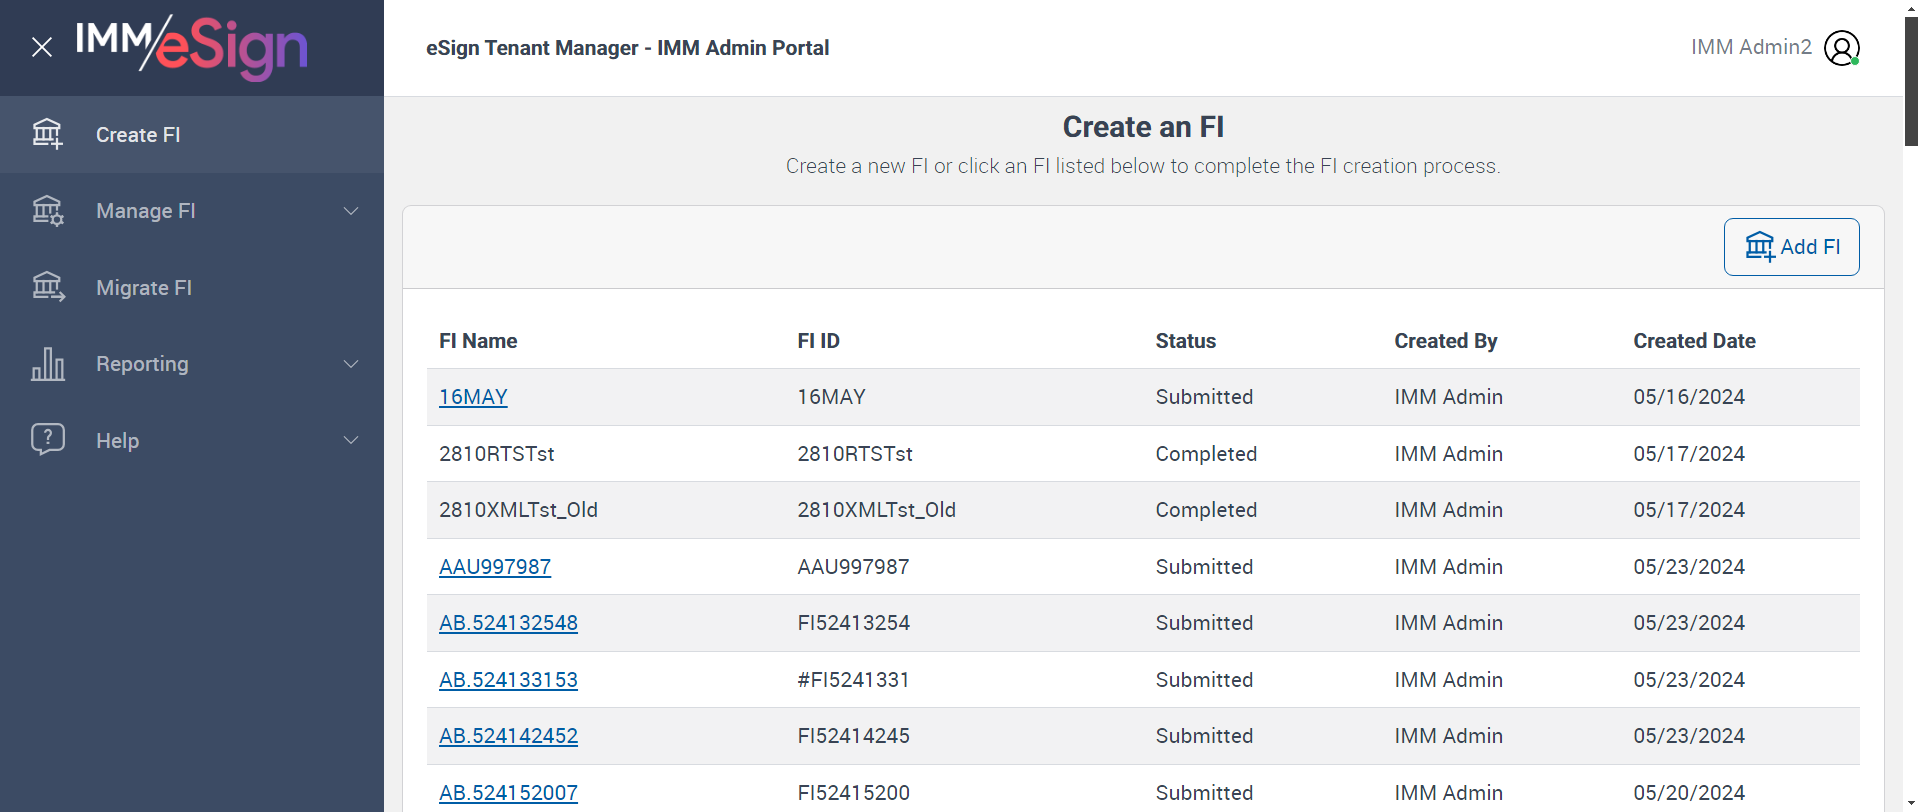Expand the Manage FI submenu chevron
The width and height of the screenshot is (1920, 812).
tap(351, 211)
